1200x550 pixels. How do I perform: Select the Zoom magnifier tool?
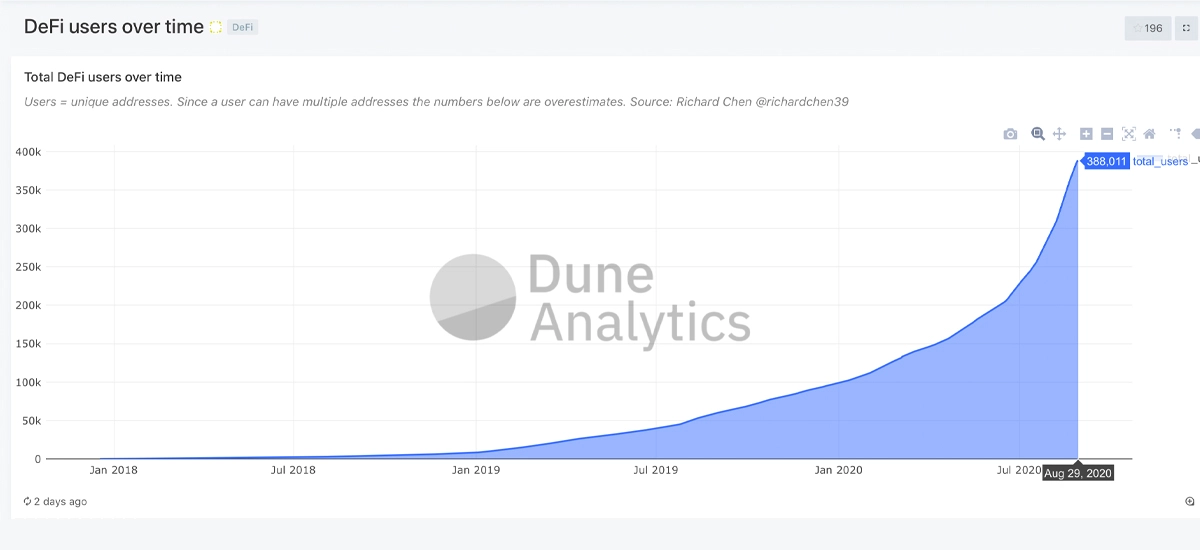1038,134
